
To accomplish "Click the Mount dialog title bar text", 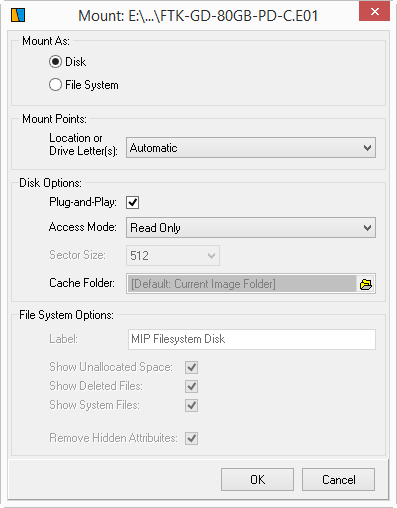I will 198,16.
